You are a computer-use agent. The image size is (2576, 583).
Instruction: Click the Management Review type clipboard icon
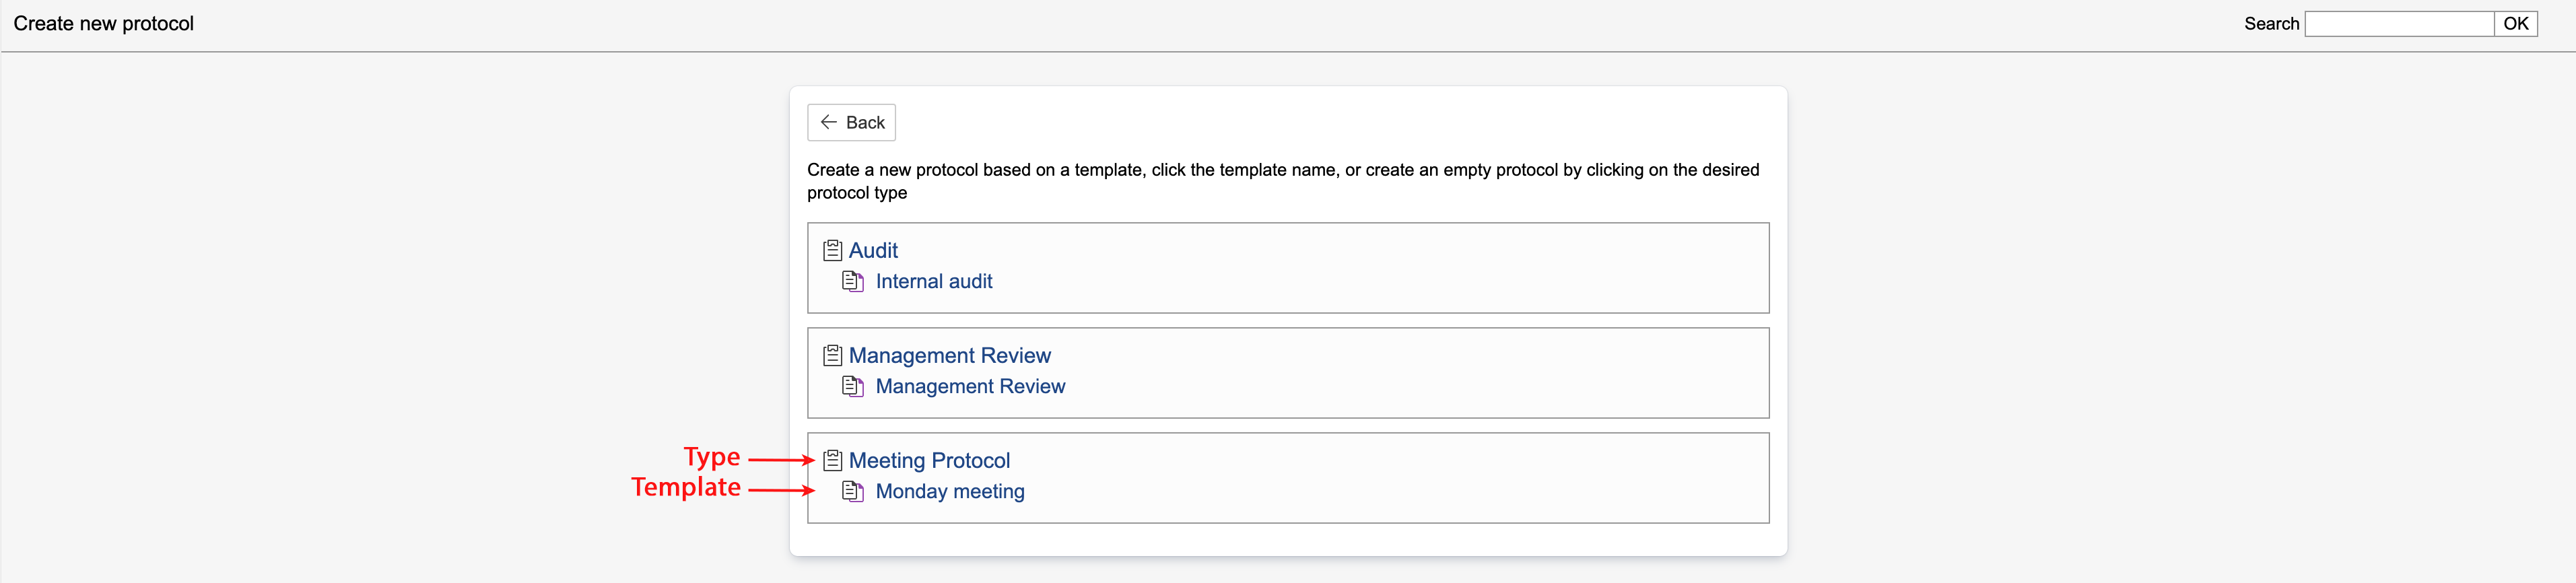(832, 355)
